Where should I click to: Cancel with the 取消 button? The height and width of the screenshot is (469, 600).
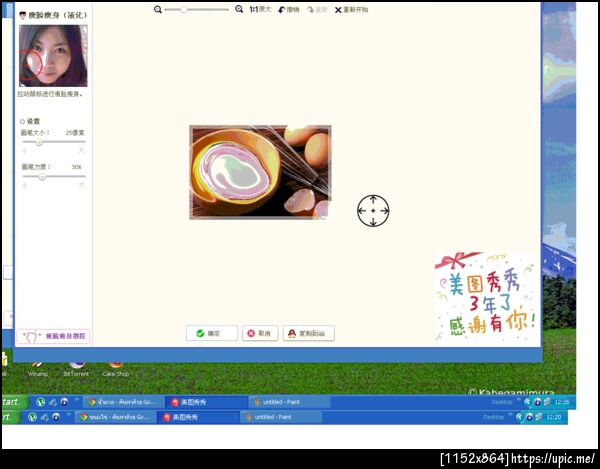260,333
